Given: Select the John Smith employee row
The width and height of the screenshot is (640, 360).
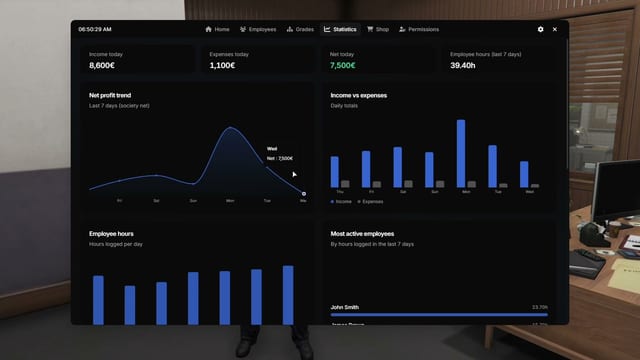Looking at the screenshot, I should click(x=439, y=311).
